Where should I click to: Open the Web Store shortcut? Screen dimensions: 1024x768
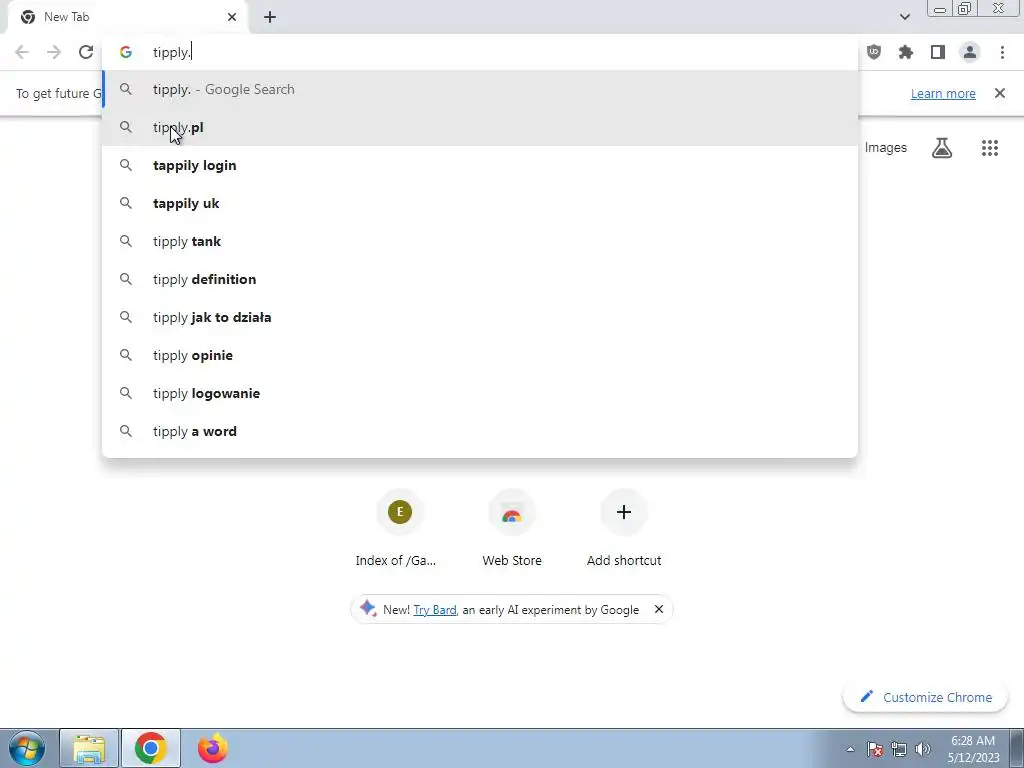tap(512, 529)
